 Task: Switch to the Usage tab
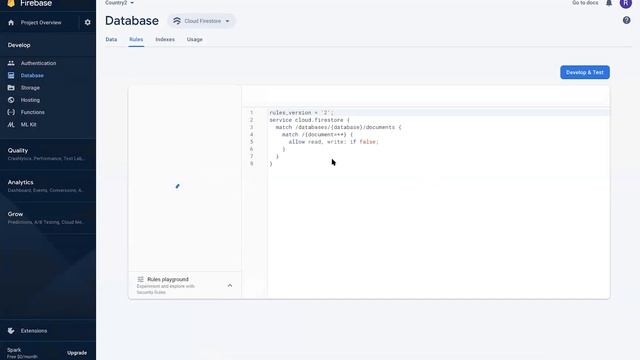(x=195, y=40)
